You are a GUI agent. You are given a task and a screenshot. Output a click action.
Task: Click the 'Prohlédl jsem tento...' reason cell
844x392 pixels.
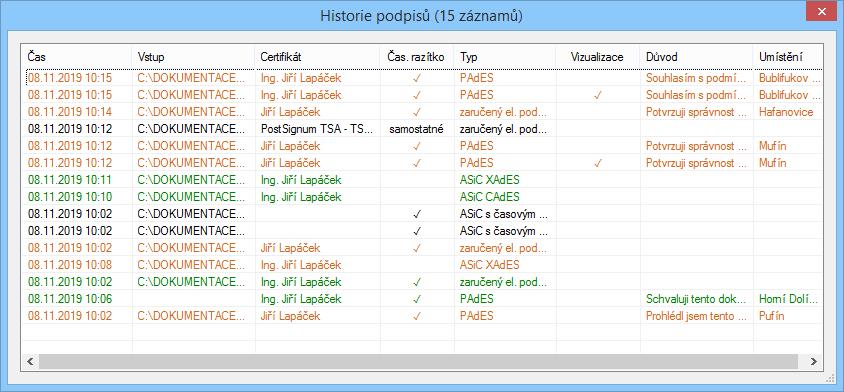coord(696,316)
